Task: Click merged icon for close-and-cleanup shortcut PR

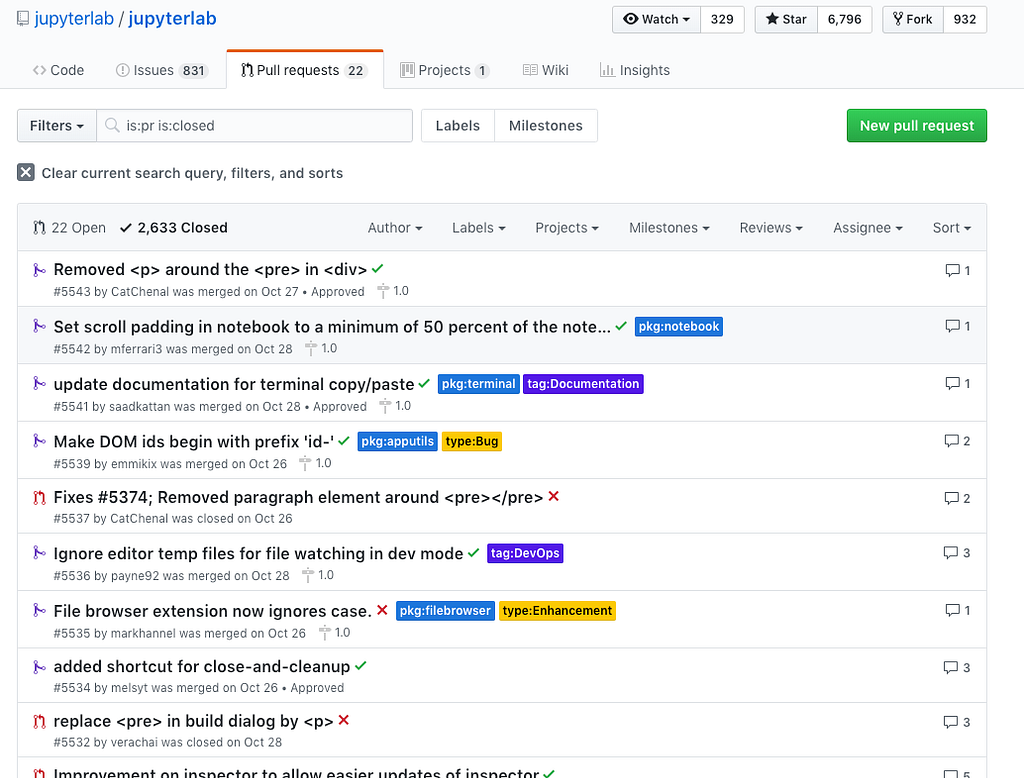Action: pos(39,667)
